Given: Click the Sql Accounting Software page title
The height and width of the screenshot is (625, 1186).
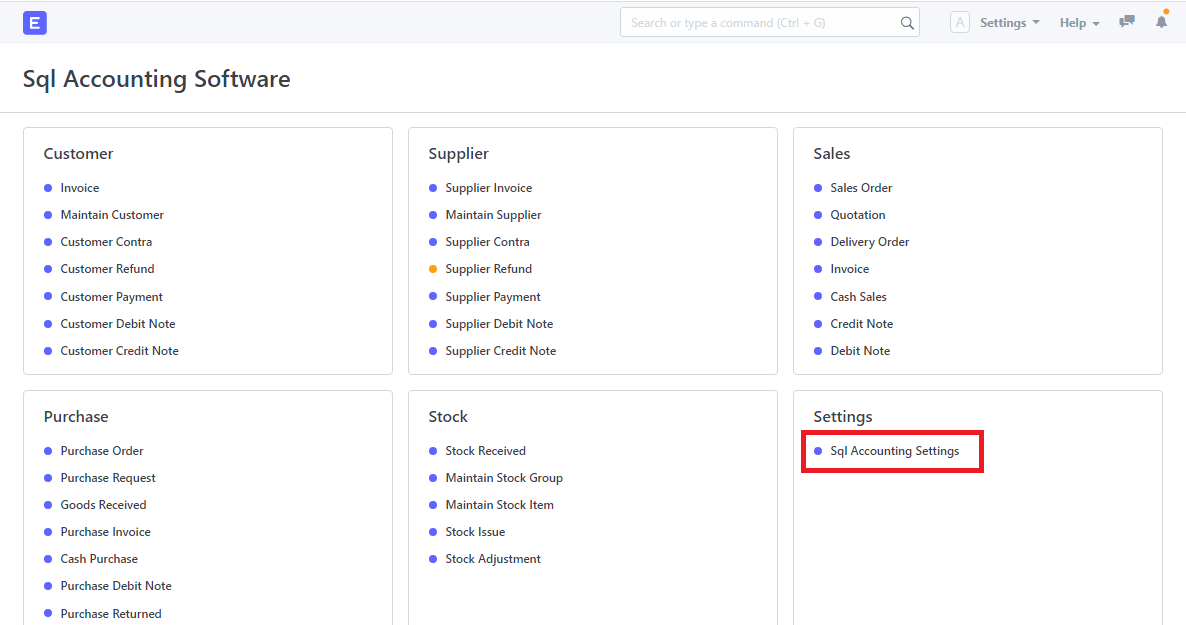Looking at the screenshot, I should [x=157, y=79].
